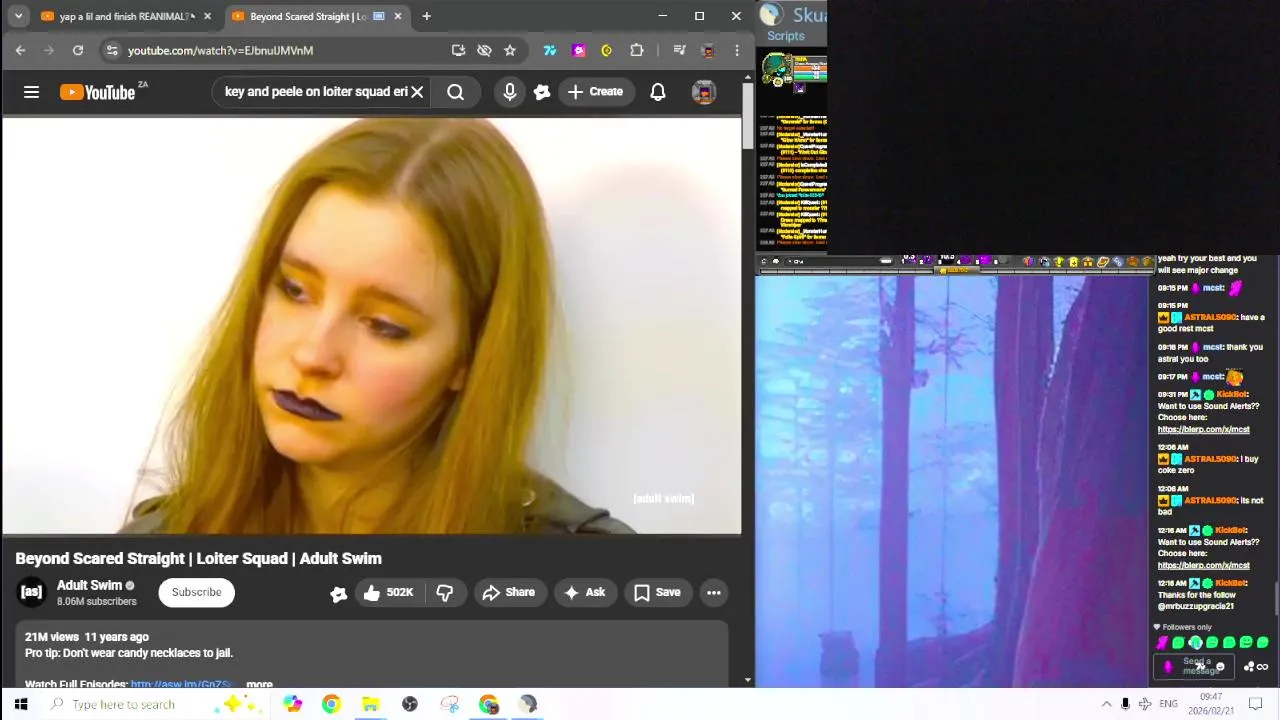Open the Chrome profile avatar

(708, 50)
